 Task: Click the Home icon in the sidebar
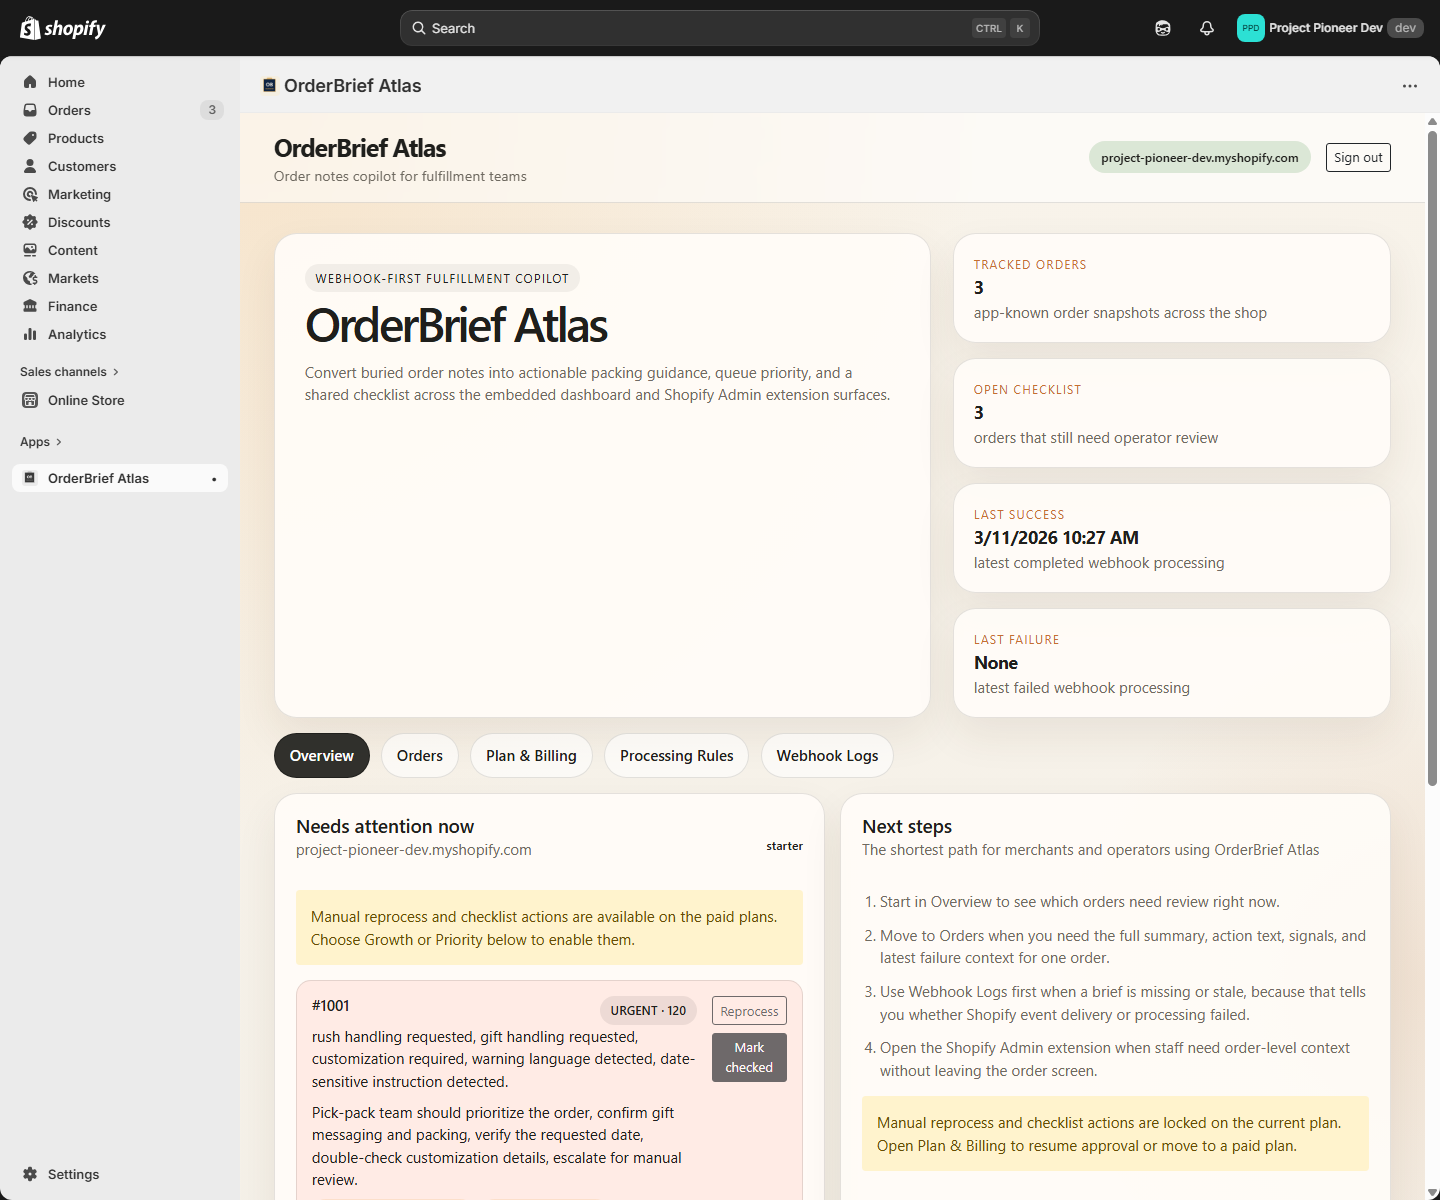30,82
